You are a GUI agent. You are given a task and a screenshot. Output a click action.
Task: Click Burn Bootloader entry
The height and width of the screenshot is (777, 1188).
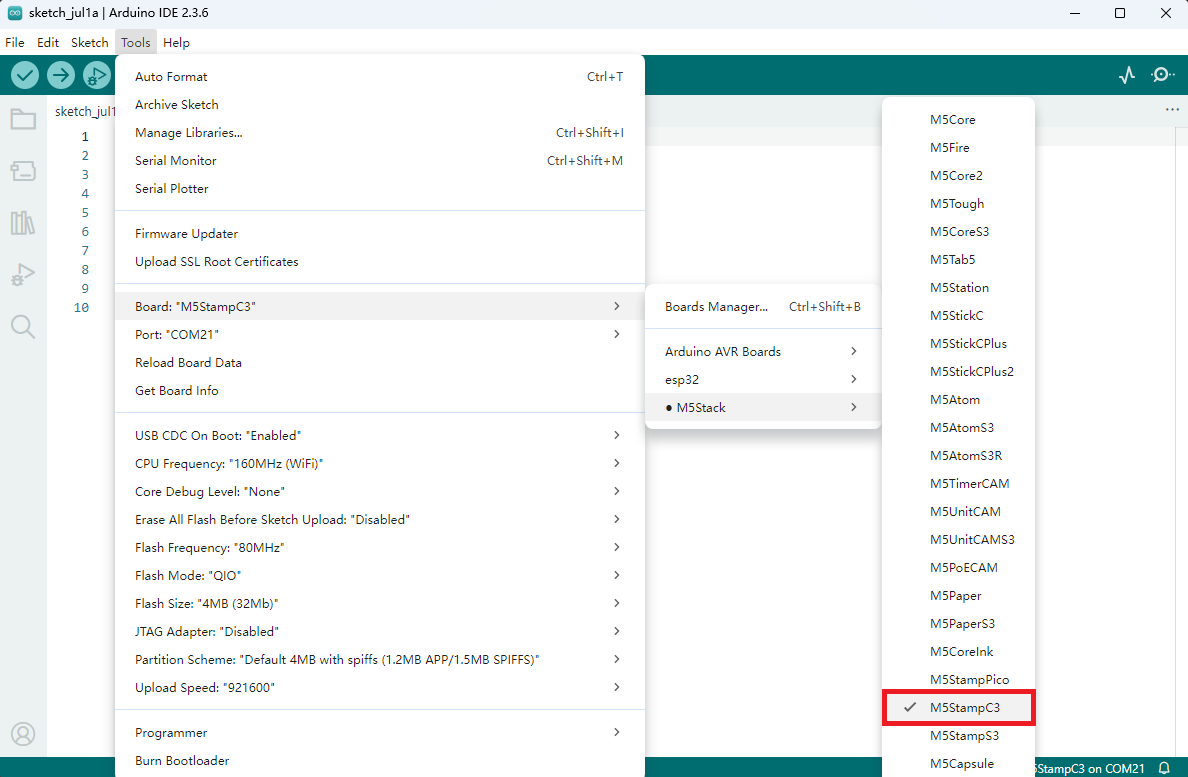(380, 761)
